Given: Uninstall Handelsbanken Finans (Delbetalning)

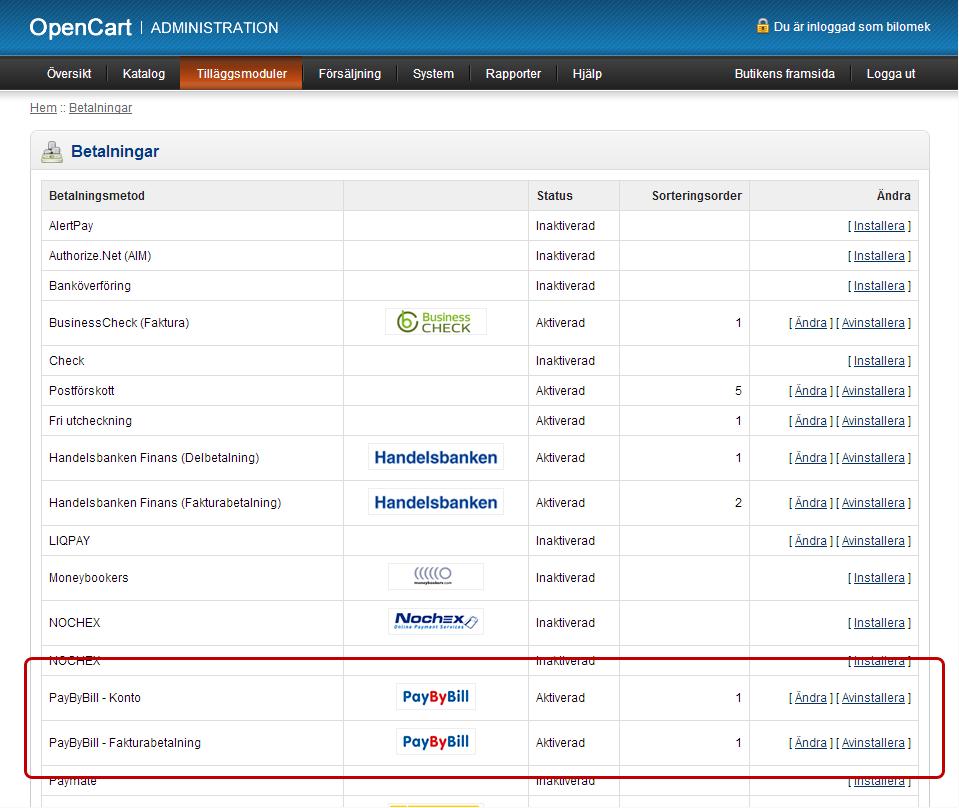Looking at the screenshot, I should [x=873, y=458].
